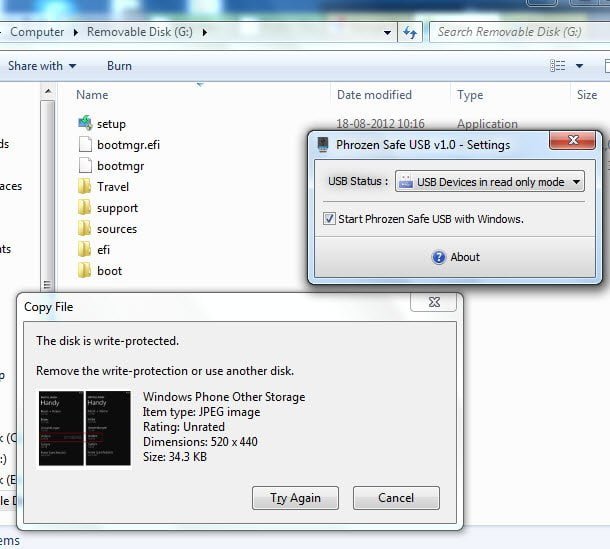This screenshot has width=610, height=549.
Task: Click the About button in Phrozen settings
Action: (x=455, y=257)
